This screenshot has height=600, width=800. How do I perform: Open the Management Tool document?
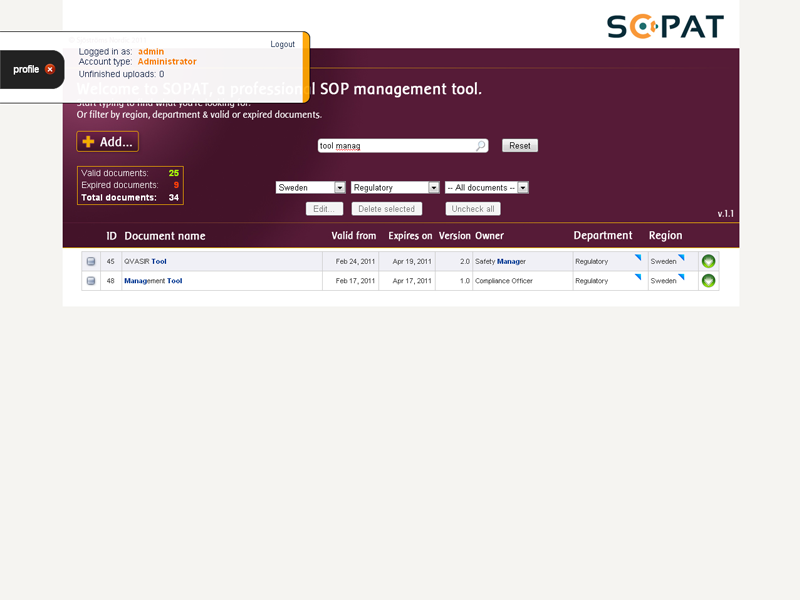(153, 281)
